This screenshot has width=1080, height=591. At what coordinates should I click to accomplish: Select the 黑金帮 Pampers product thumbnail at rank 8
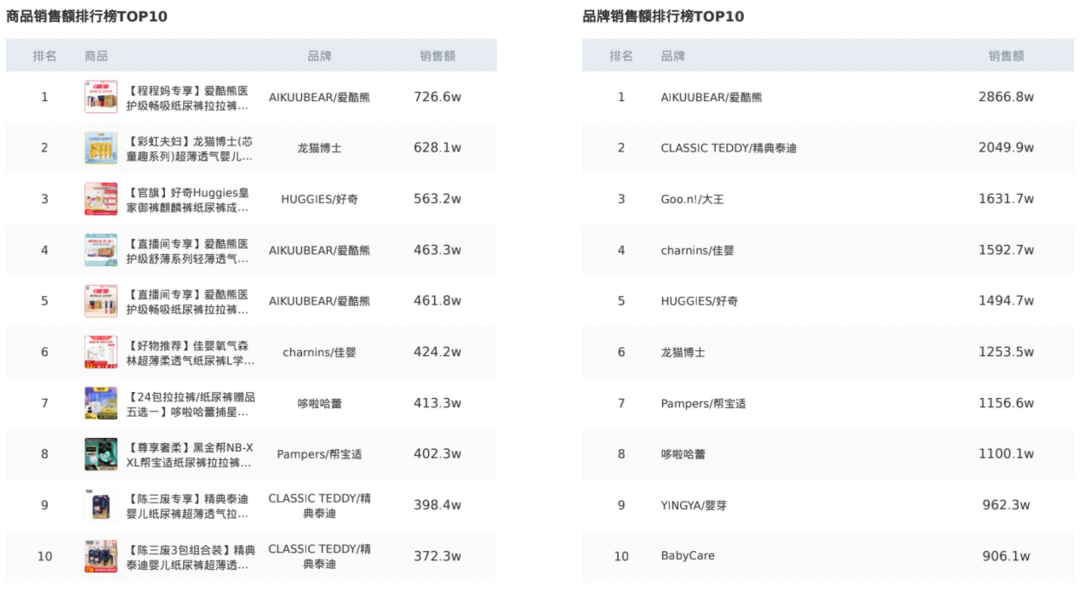[101, 454]
